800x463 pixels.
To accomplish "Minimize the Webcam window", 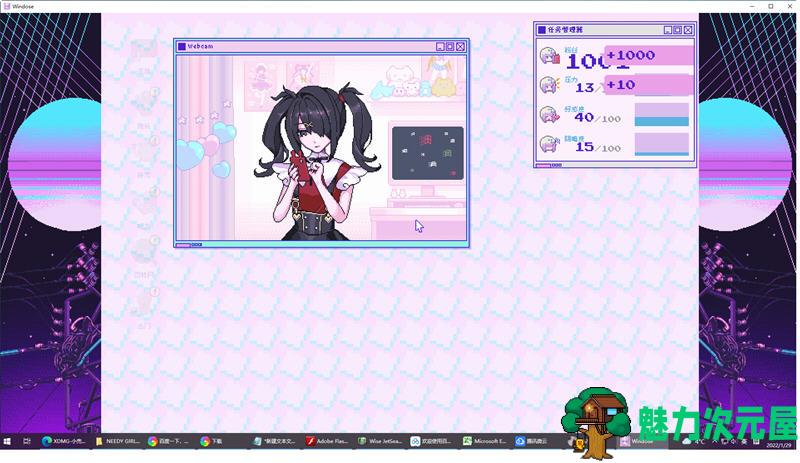I will click(x=440, y=46).
